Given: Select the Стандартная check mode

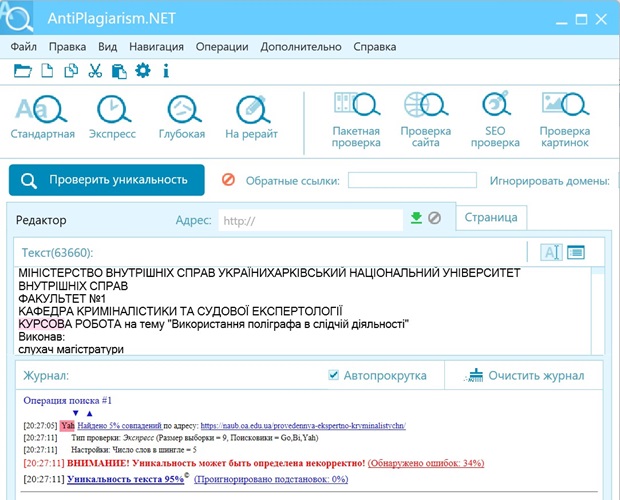Looking at the screenshot, I should coord(42,117).
